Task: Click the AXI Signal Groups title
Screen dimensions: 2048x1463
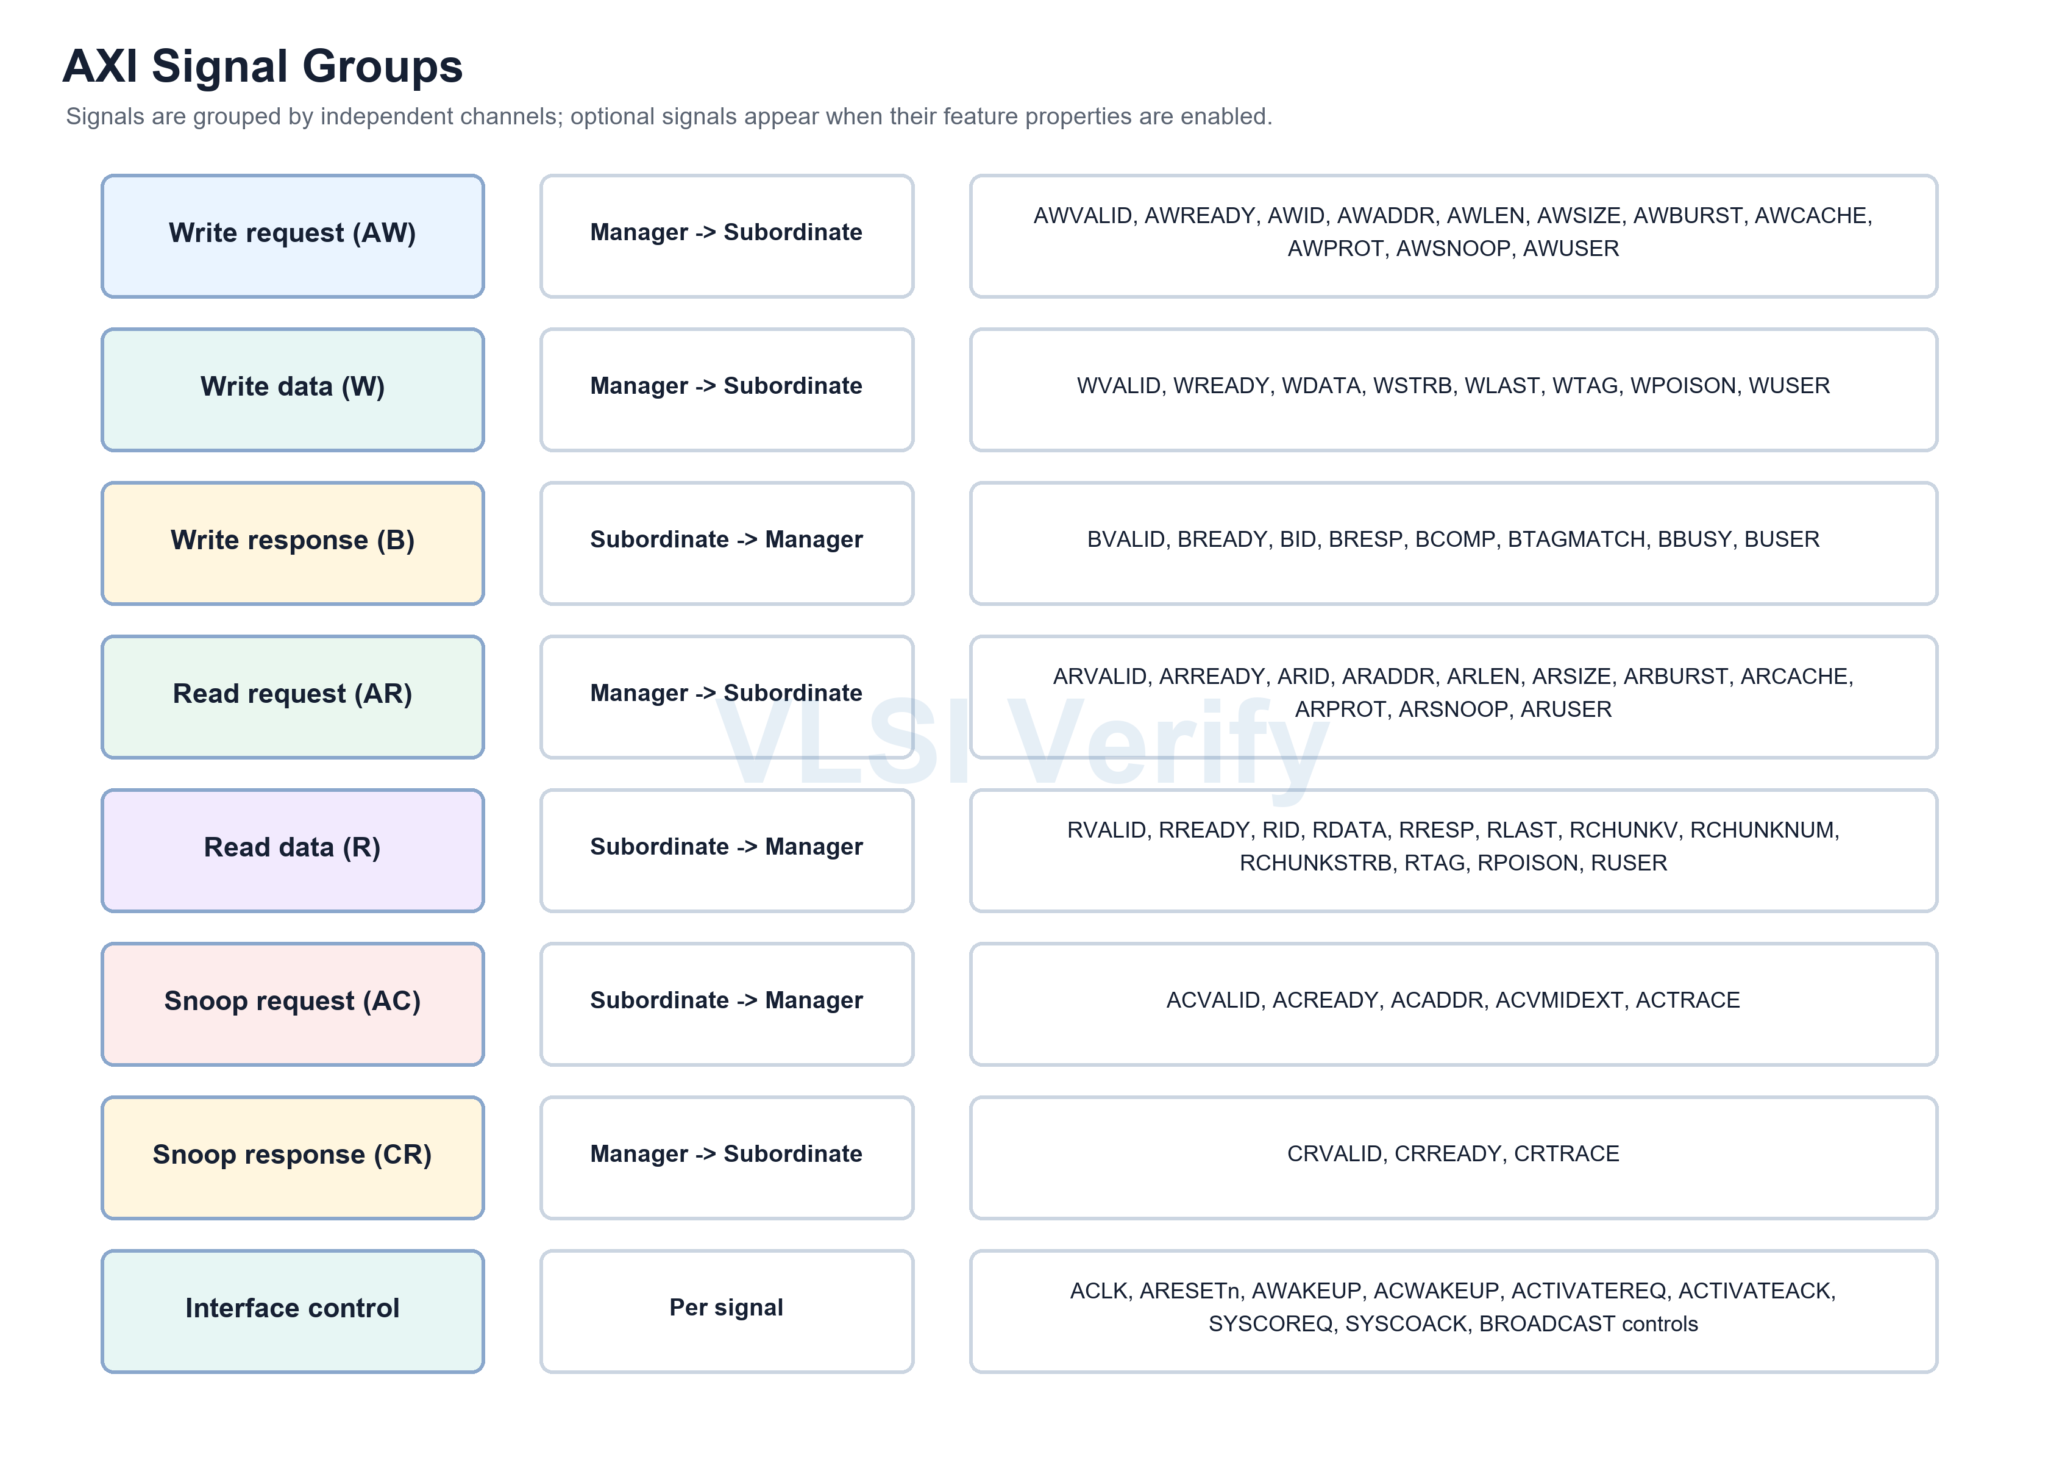Action: pyautogui.click(x=263, y=67)
